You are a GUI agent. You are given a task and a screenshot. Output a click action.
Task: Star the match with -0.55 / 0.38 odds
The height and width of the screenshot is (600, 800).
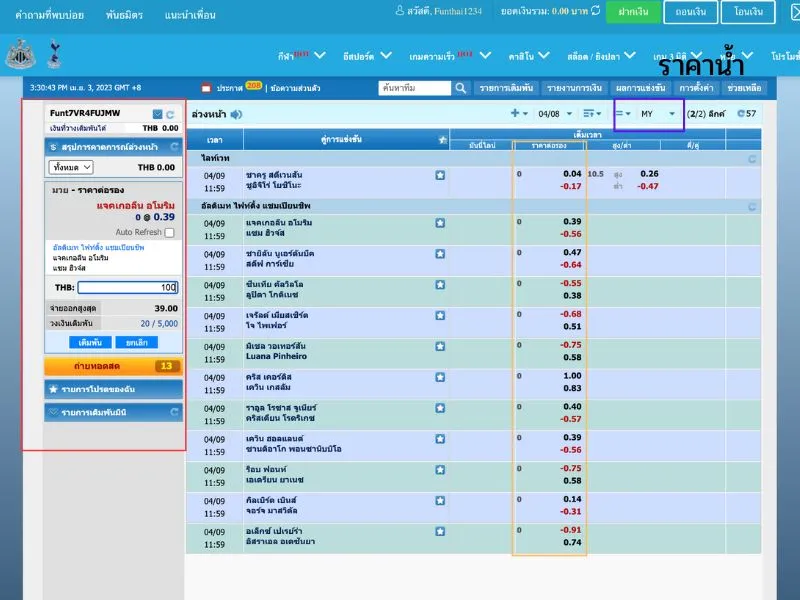click(x=440, y=285)
